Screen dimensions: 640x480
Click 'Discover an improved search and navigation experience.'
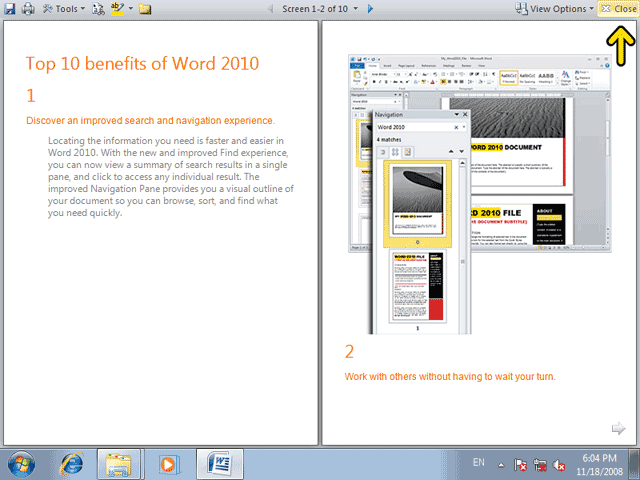tap(151, 120)
